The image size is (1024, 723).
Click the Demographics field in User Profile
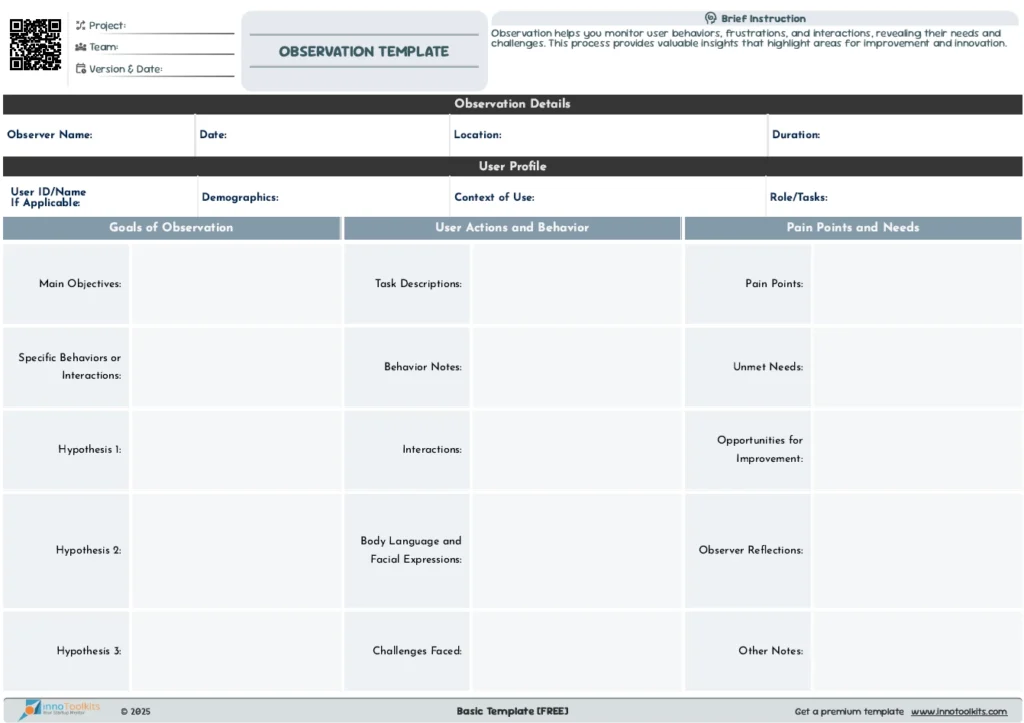coord(360,198)
